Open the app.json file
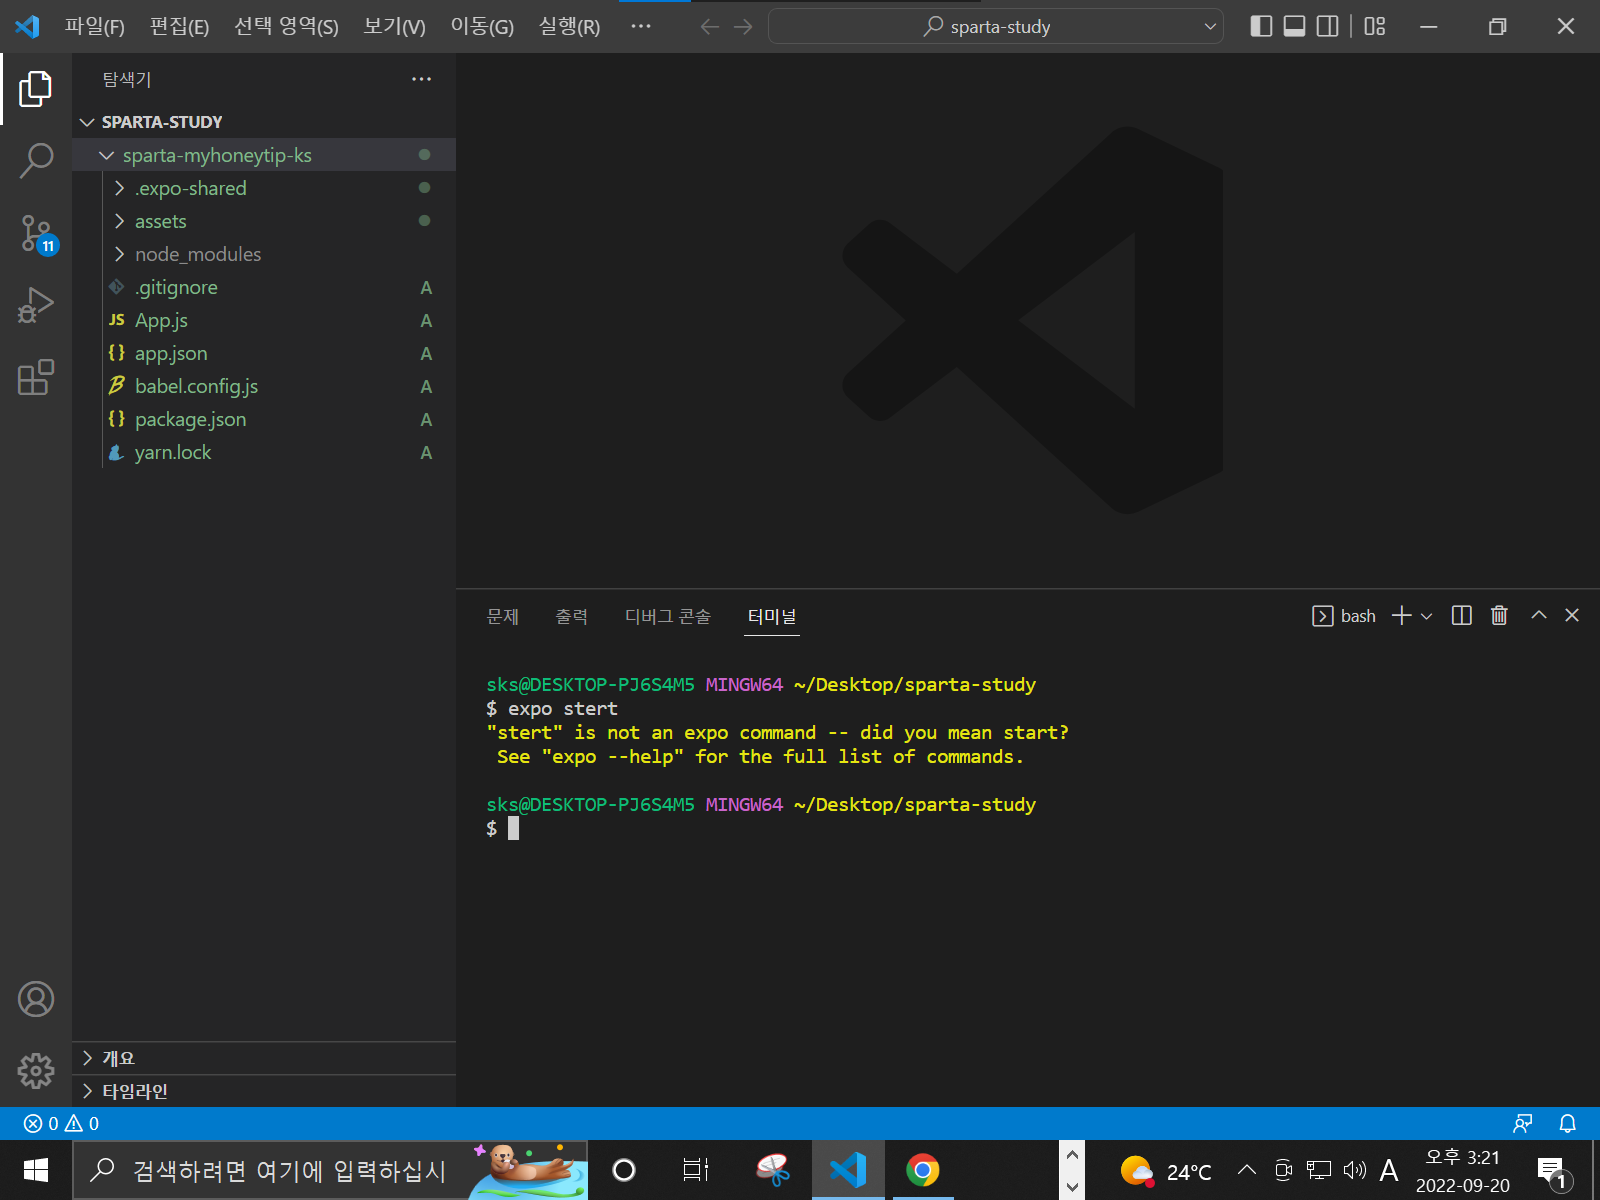The width and height of the screenshot is (1600, 1200). (x=264, y=353)
